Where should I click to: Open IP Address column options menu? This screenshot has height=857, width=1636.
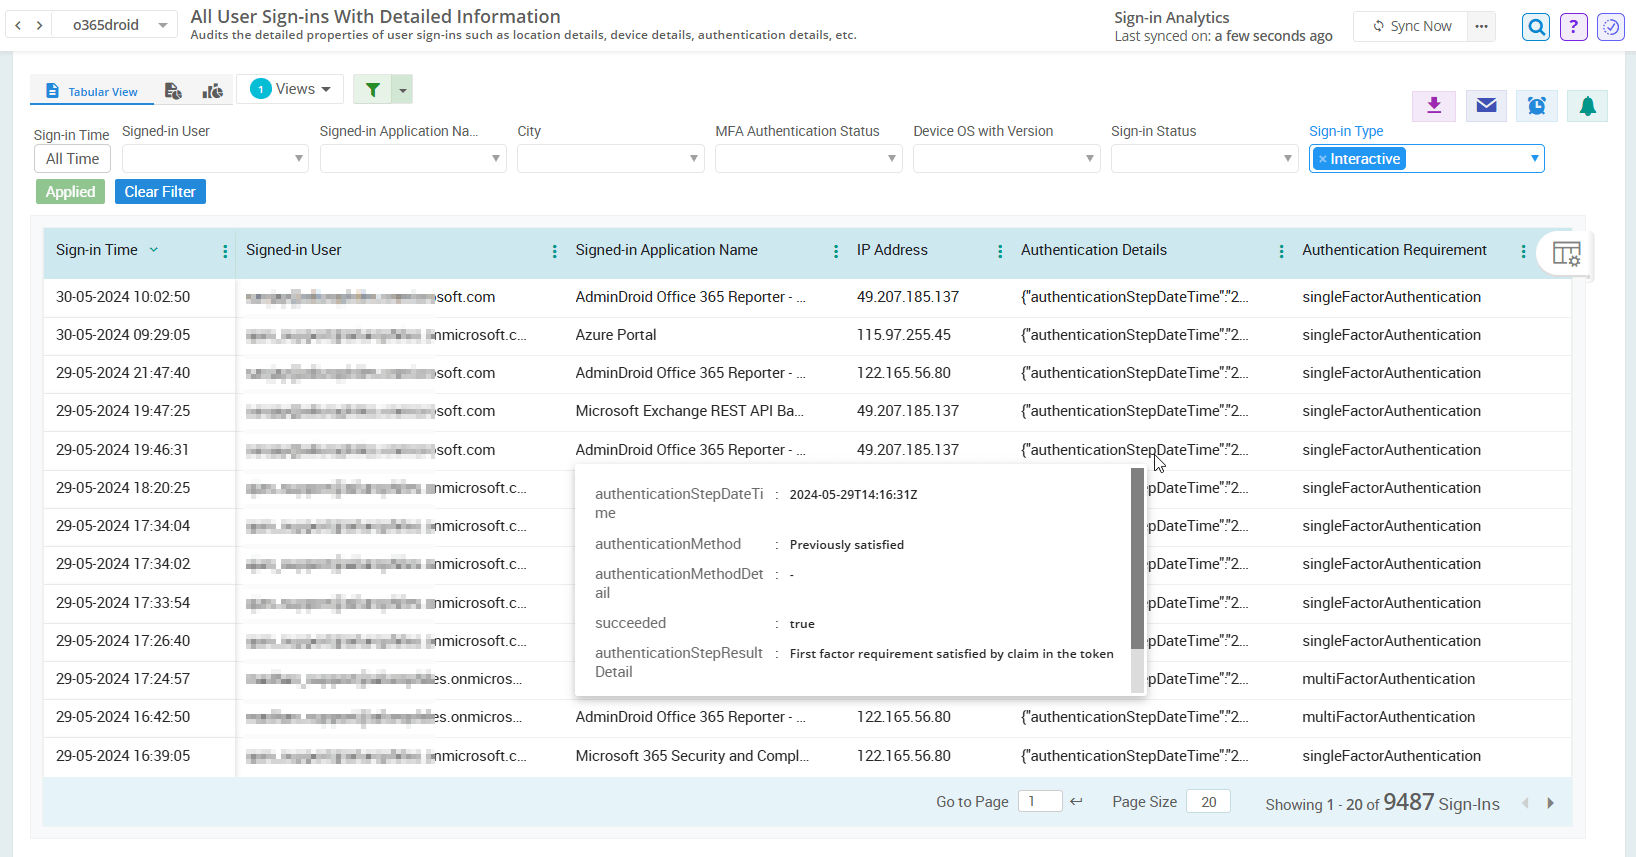click(x=1000, y=252)
